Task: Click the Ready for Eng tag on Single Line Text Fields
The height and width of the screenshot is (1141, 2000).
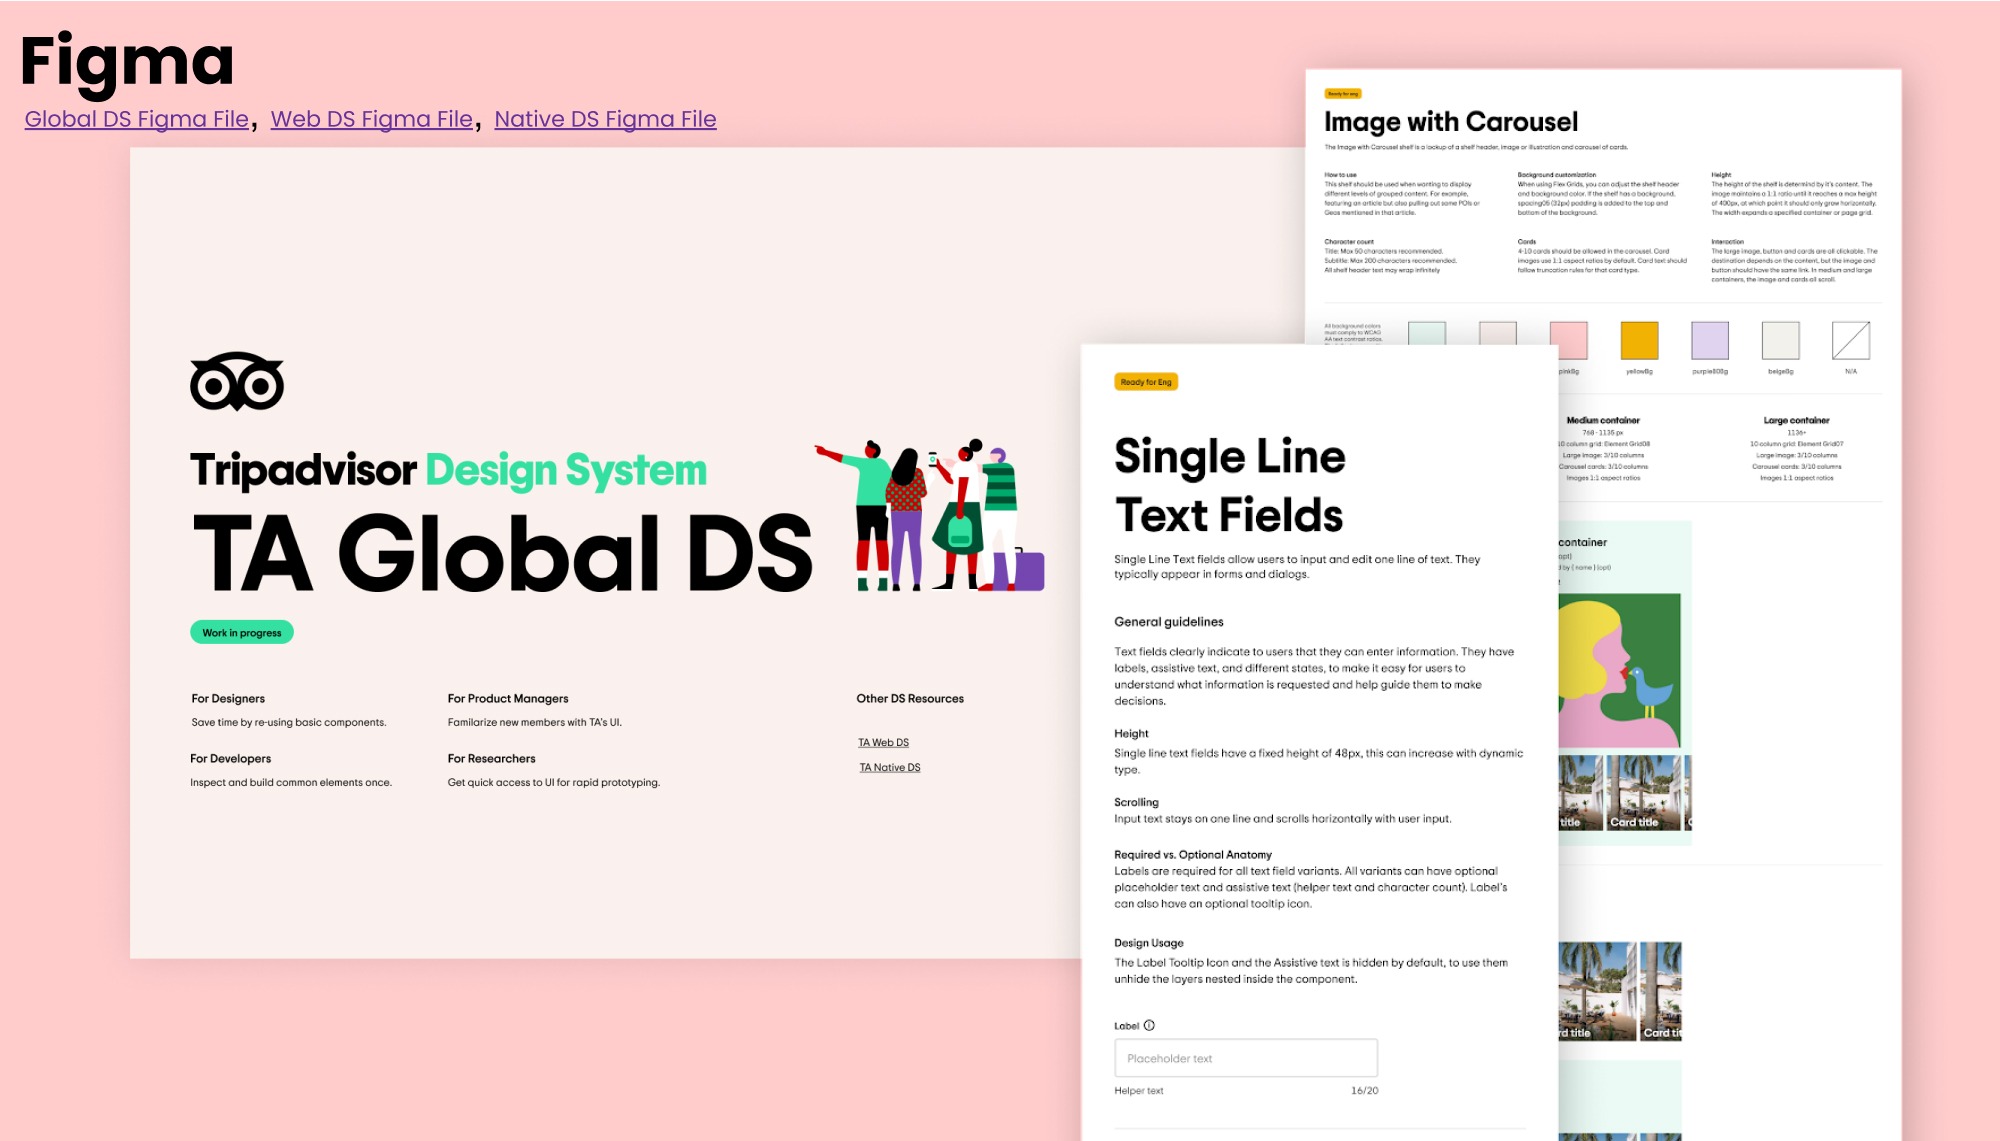Action: coord(1146,382)
